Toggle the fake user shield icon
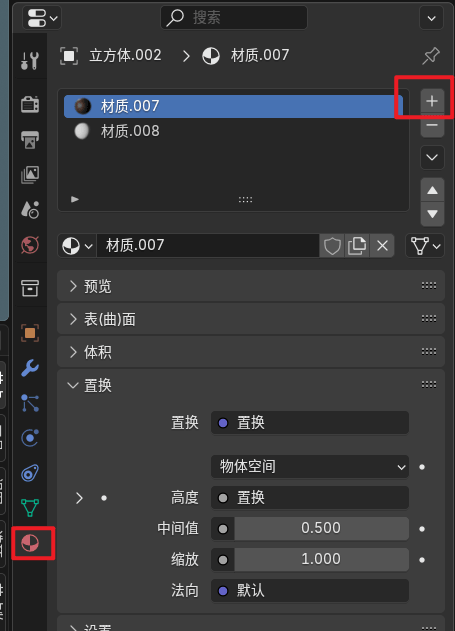Image resolution: width=455 pixels, height=631 pixels. [332, 245]
